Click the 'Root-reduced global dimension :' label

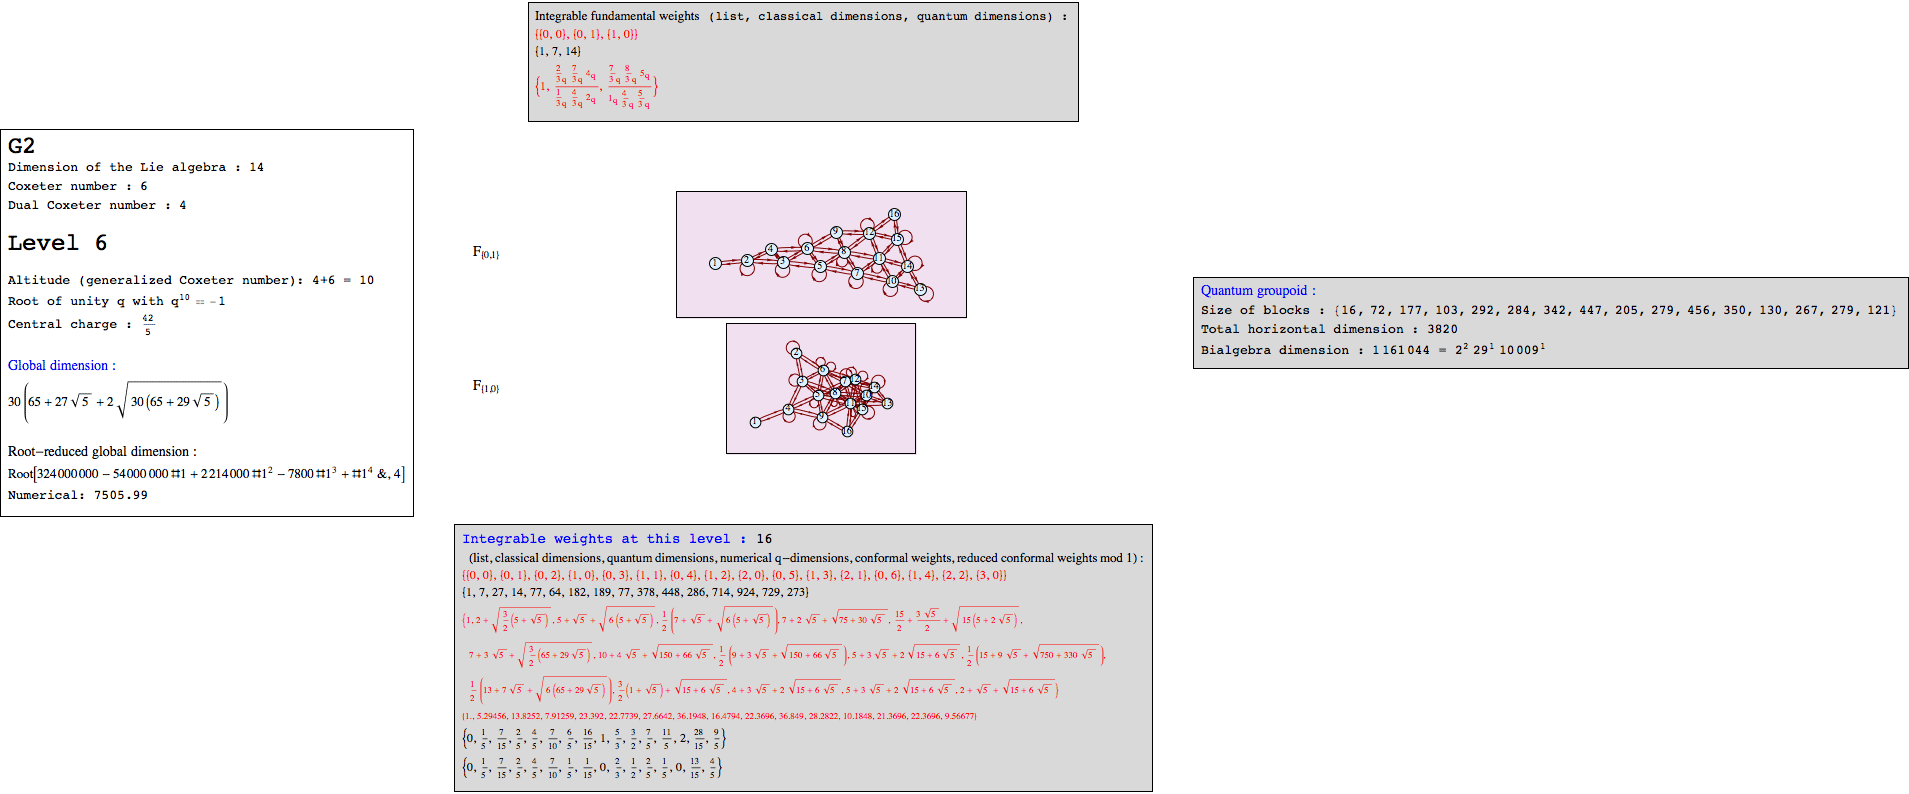coord(102,451)
